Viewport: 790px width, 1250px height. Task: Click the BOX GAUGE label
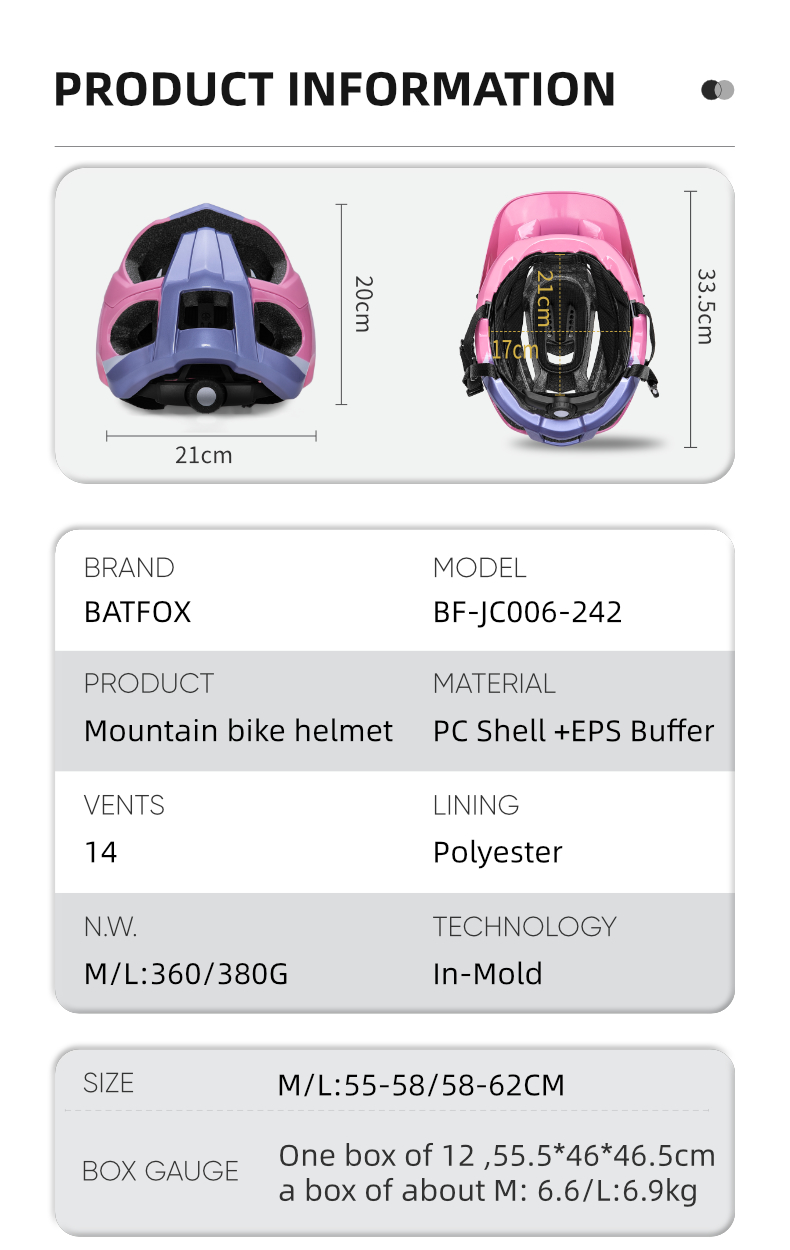(160, 1172)
